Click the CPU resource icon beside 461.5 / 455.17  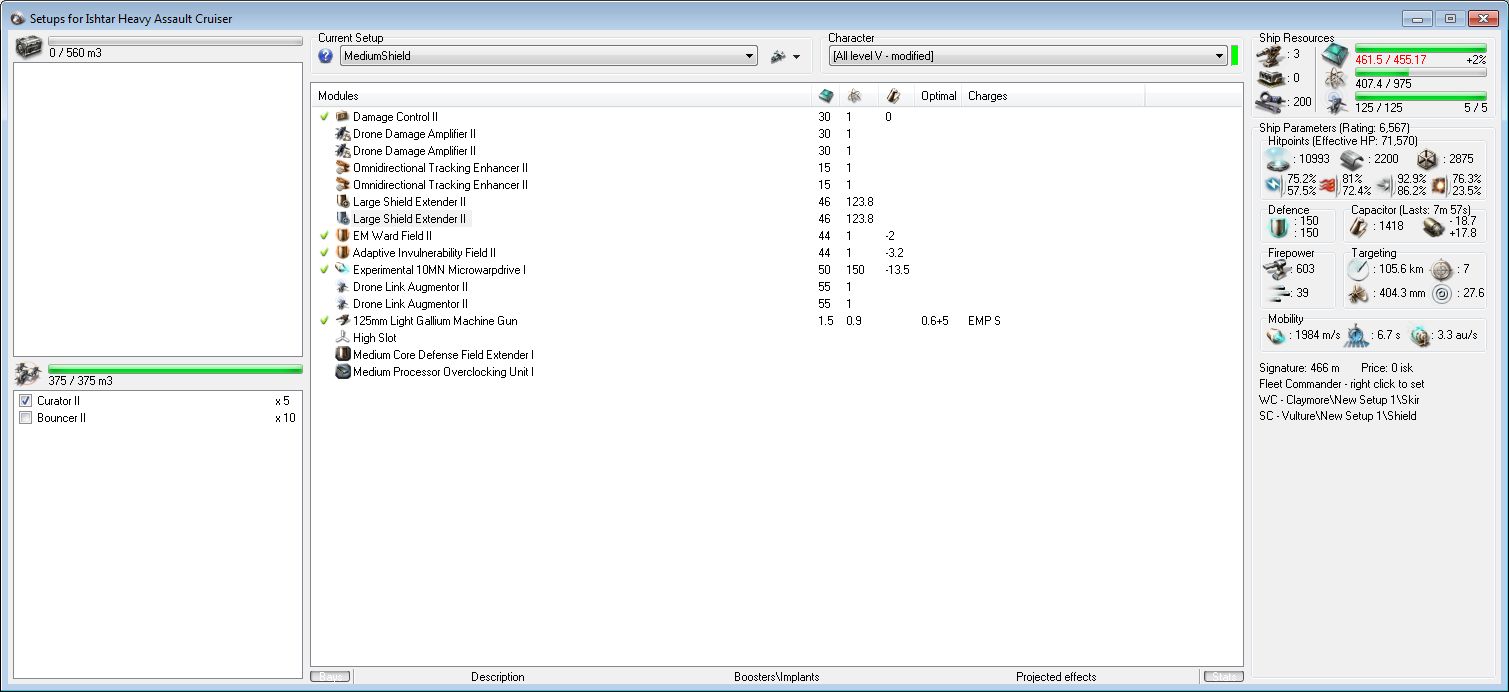1335,54
